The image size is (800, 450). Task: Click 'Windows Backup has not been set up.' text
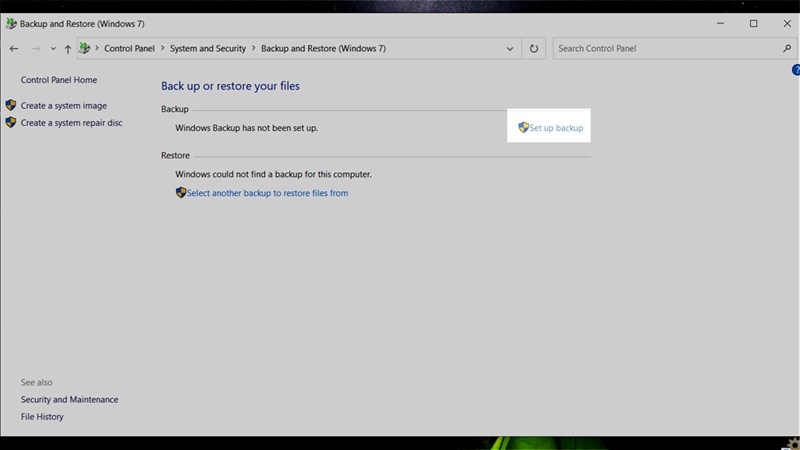point(246,128)
